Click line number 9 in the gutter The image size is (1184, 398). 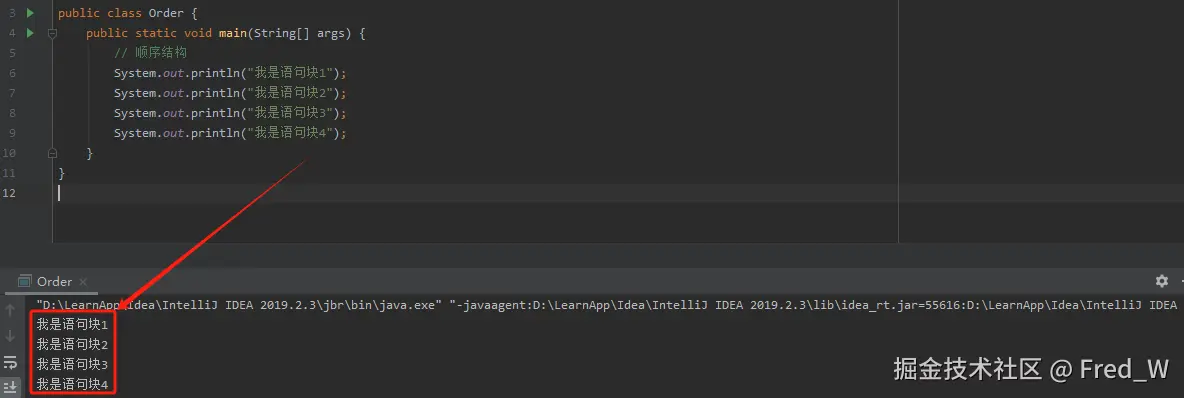tap(13, 133)
